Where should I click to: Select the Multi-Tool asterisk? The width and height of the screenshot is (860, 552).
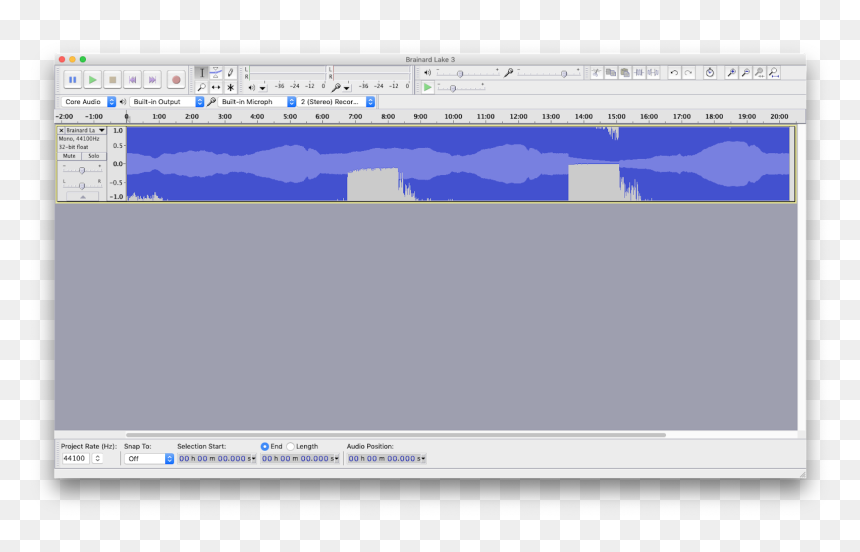click(230, 87)
